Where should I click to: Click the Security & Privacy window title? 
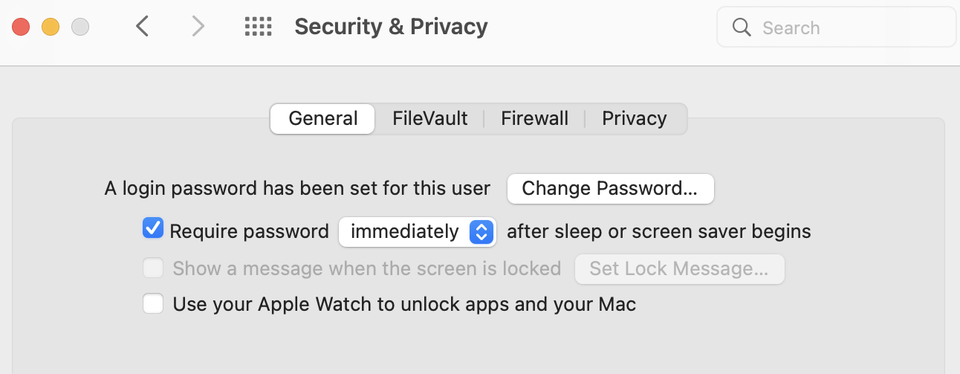[x=391, y=27]
